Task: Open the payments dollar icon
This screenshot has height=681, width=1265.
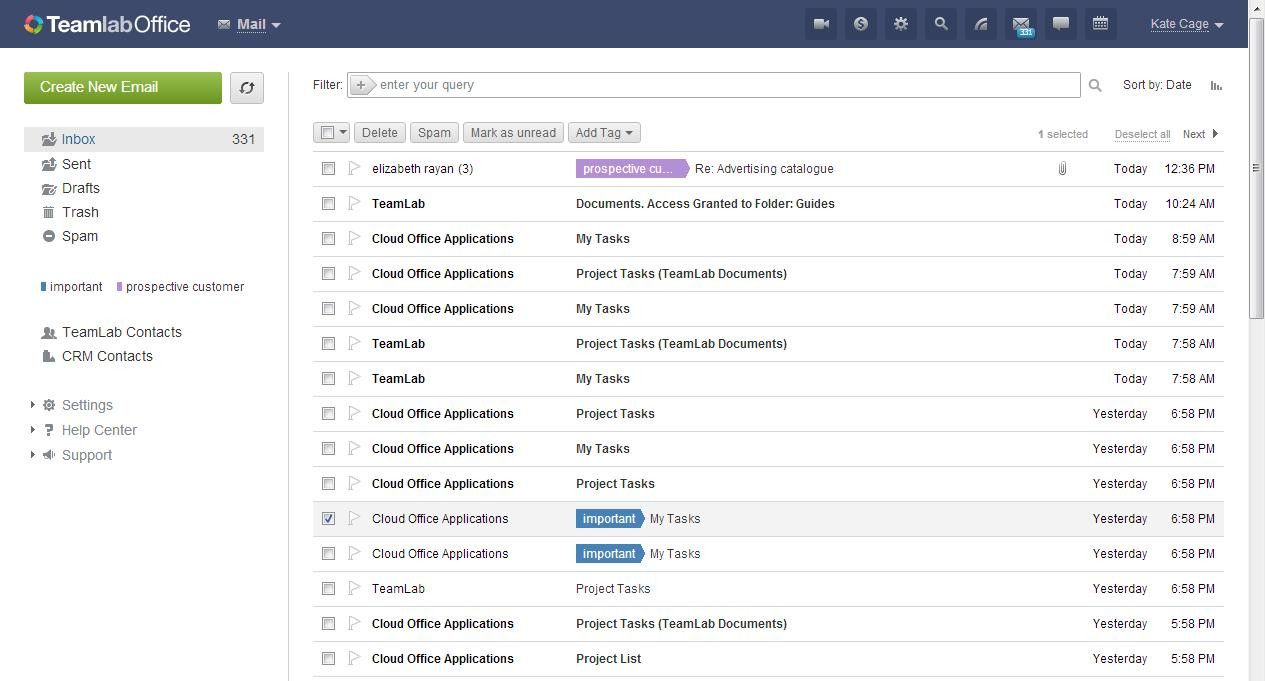Action: point(861,24)
